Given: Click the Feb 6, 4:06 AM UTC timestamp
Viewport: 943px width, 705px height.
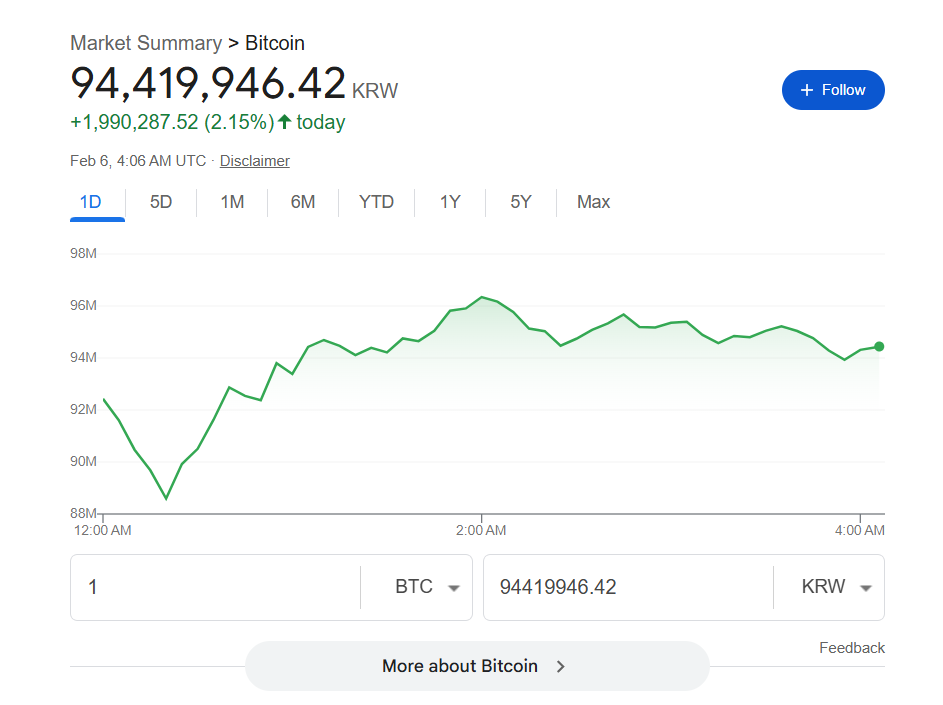Looking at the screenshot, I should click(x=138, y=161).
